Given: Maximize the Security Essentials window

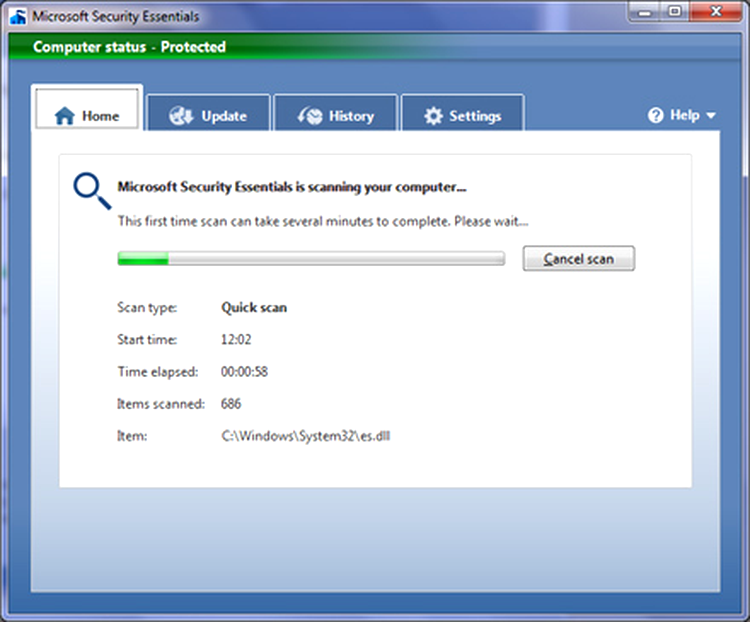Looking at the screenshot, I should (x=675, y=11).
